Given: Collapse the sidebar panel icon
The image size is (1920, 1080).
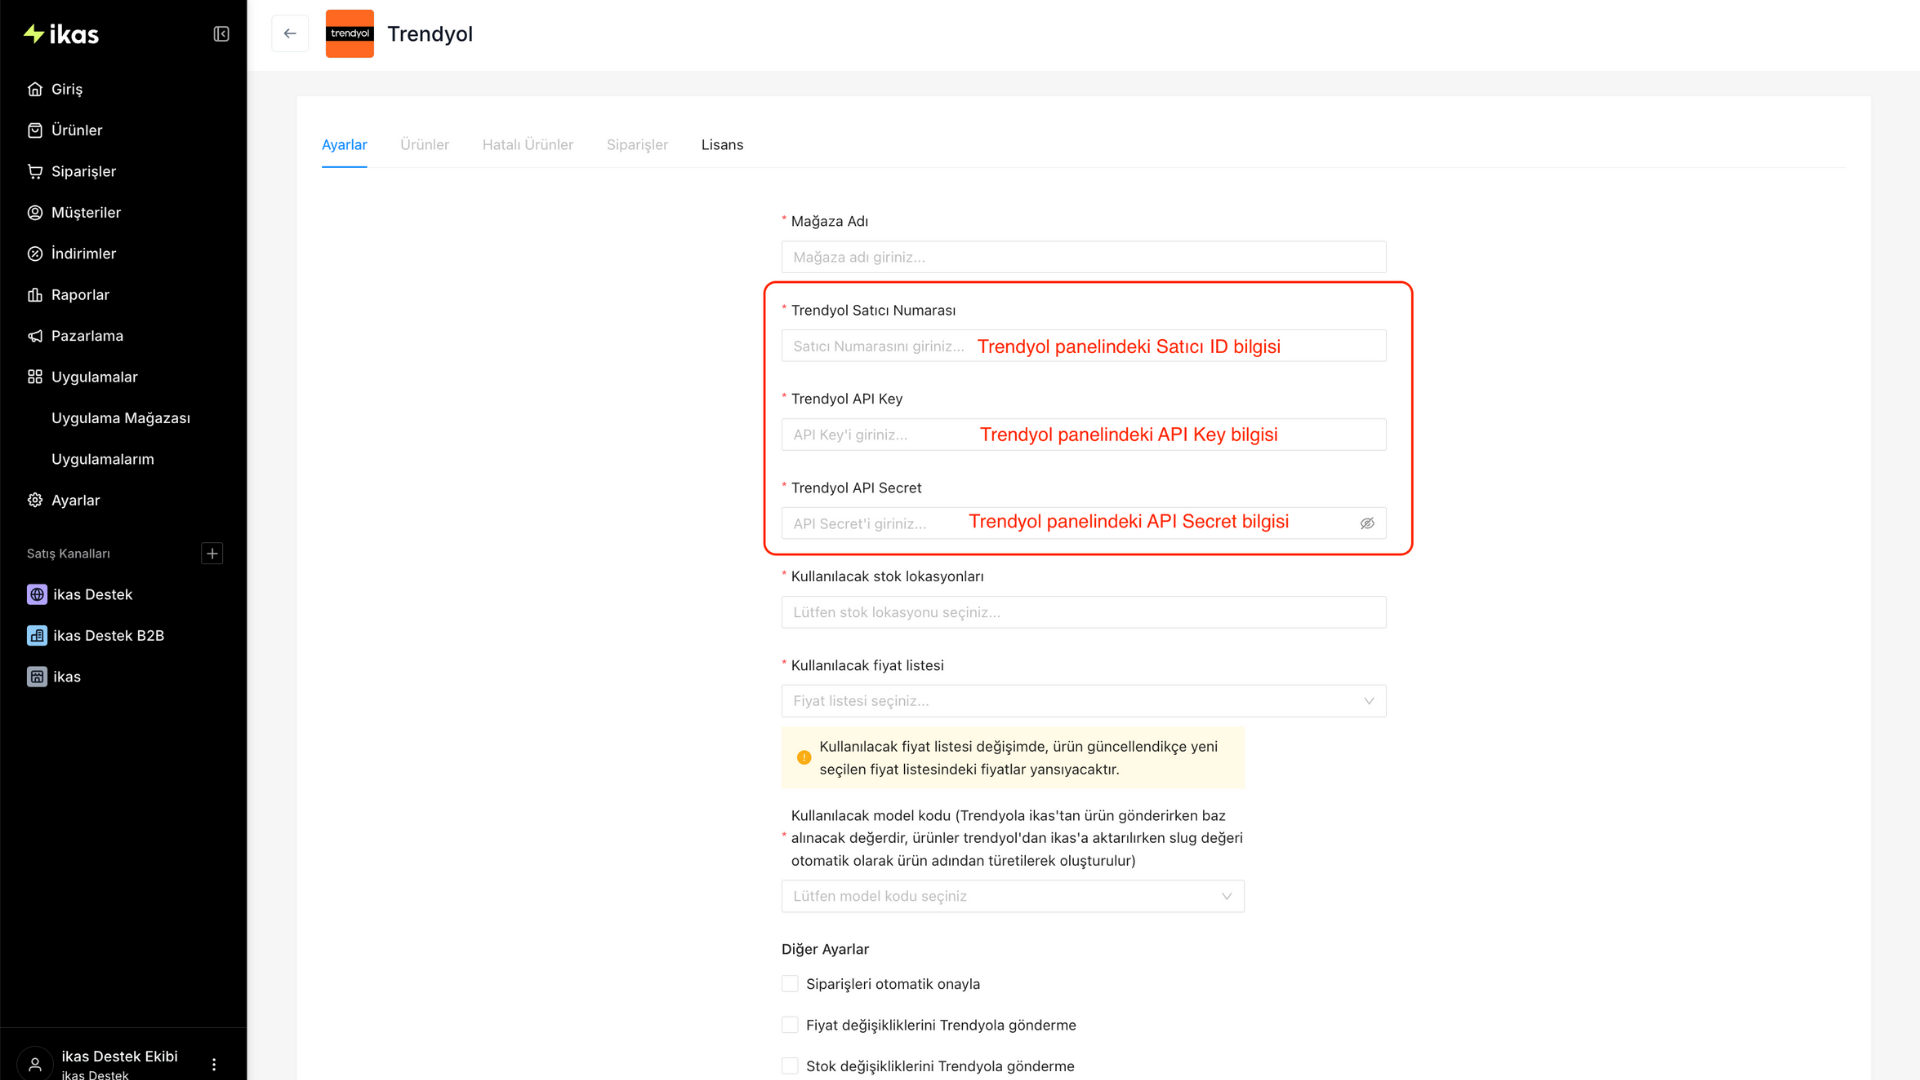Looking at the screenshot, I should [x=221, y=34].
